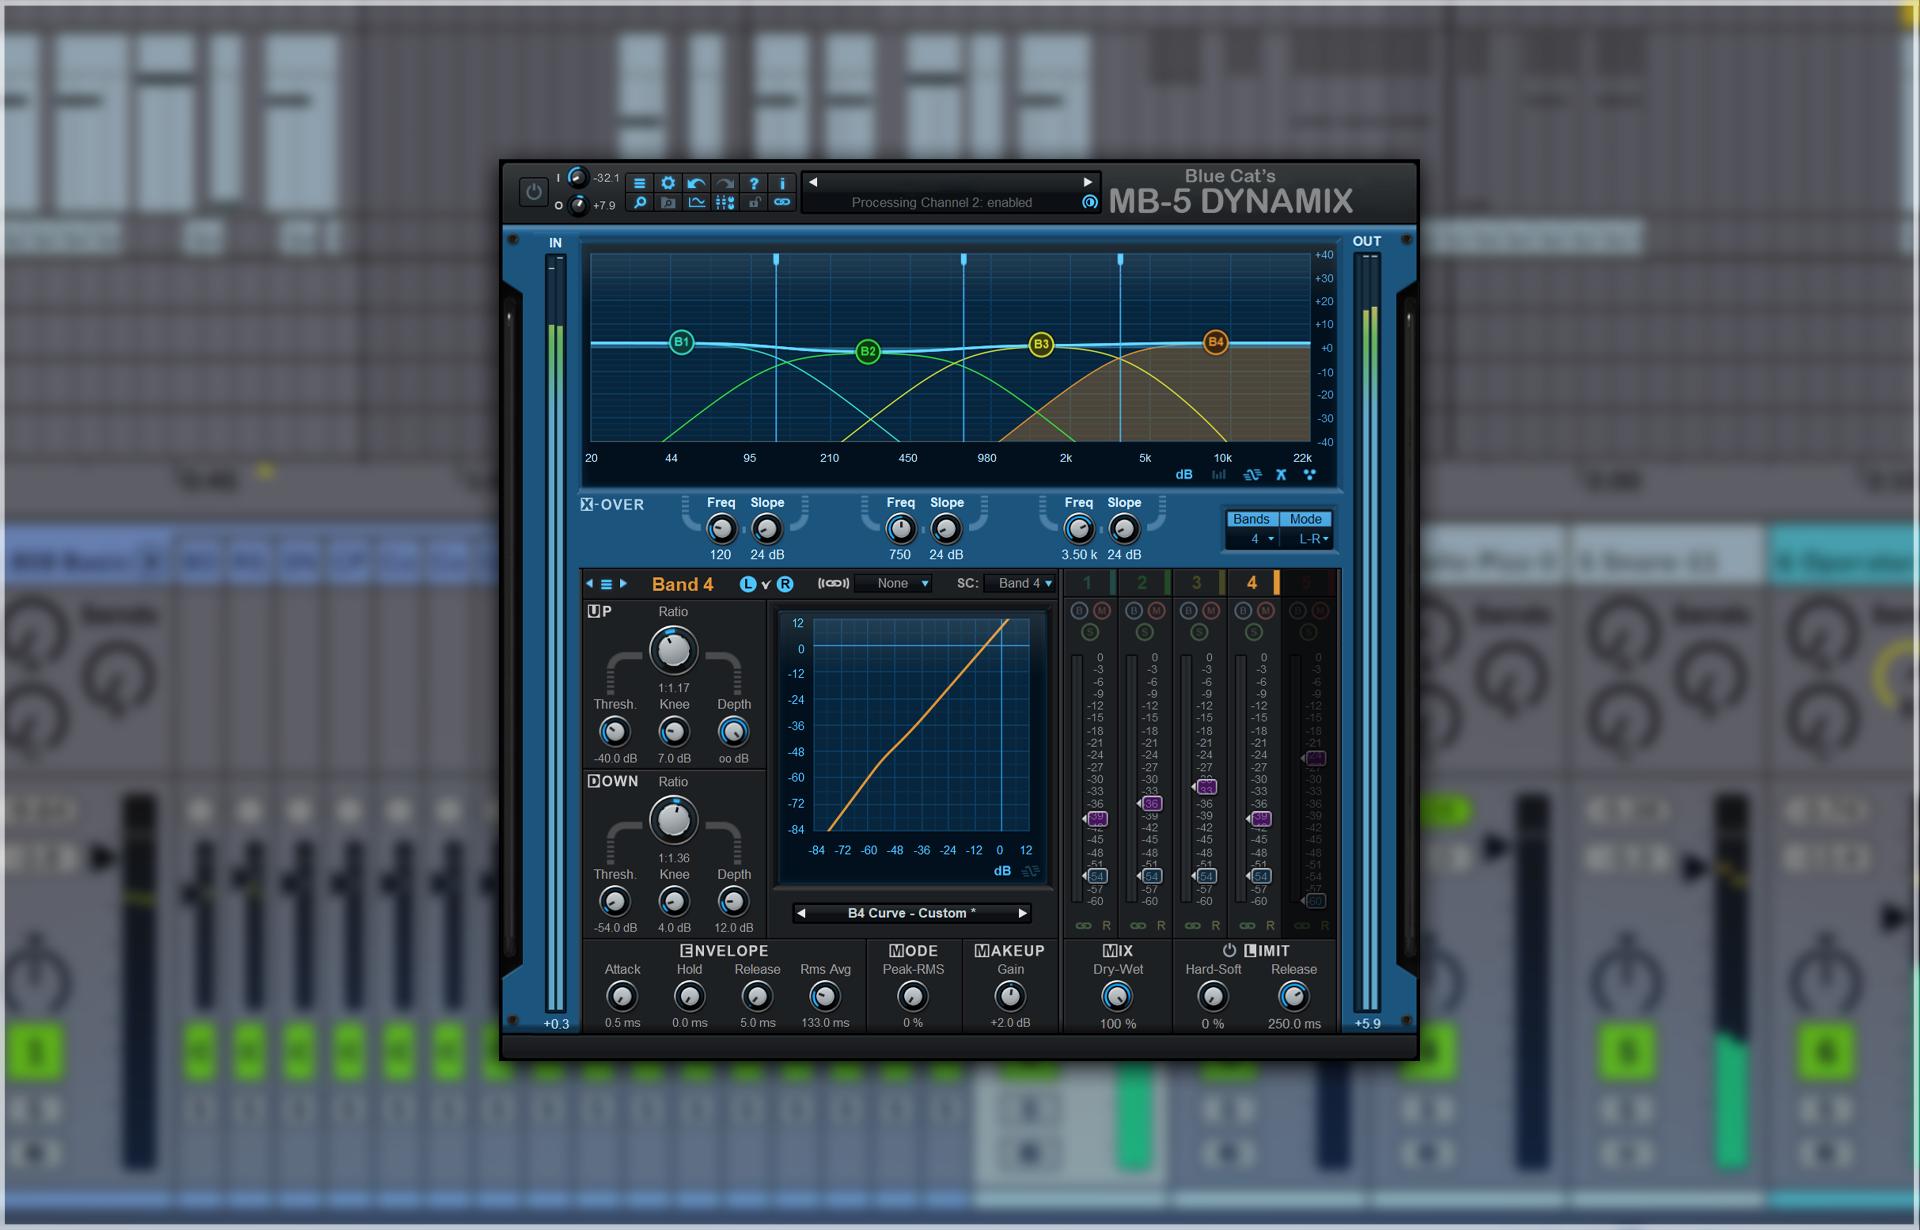Click the Attack envelope knob
This screenshot has width=1920, height=1230.
click(622, 996)
